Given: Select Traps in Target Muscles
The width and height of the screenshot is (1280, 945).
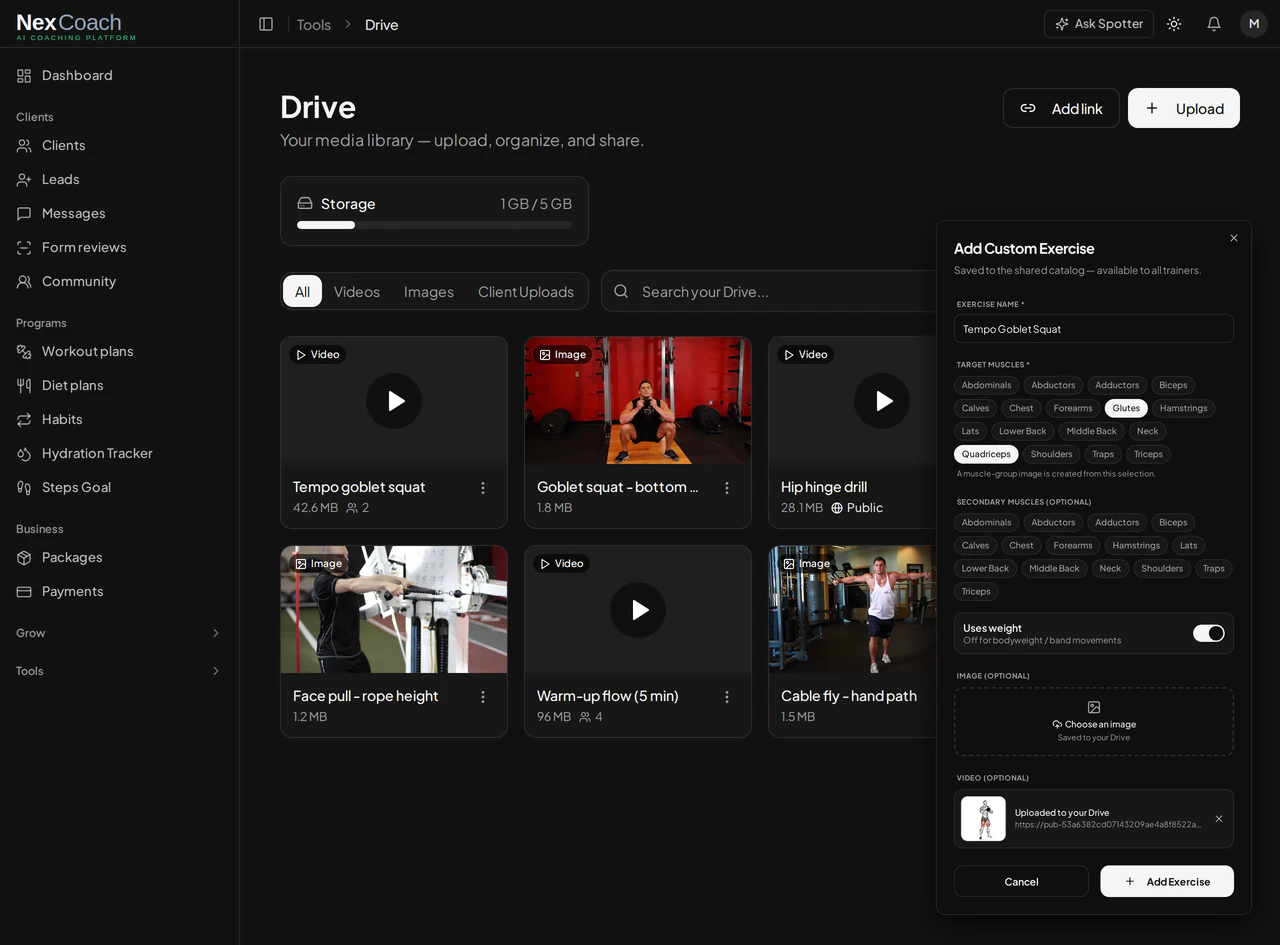Looking at the screenshot, I should coord(1103,454).
